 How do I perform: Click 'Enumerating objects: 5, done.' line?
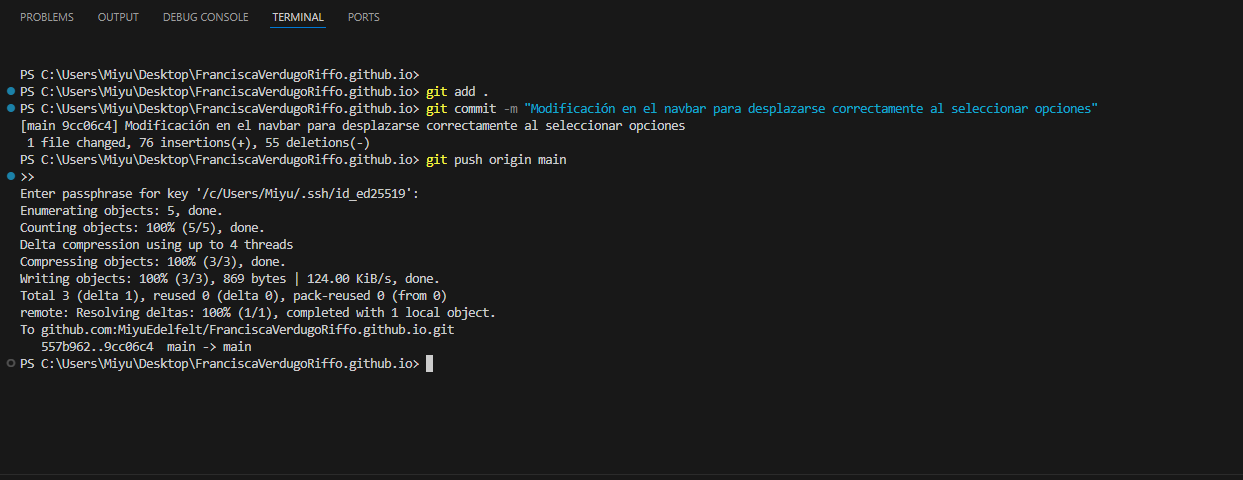click(121, 211)
